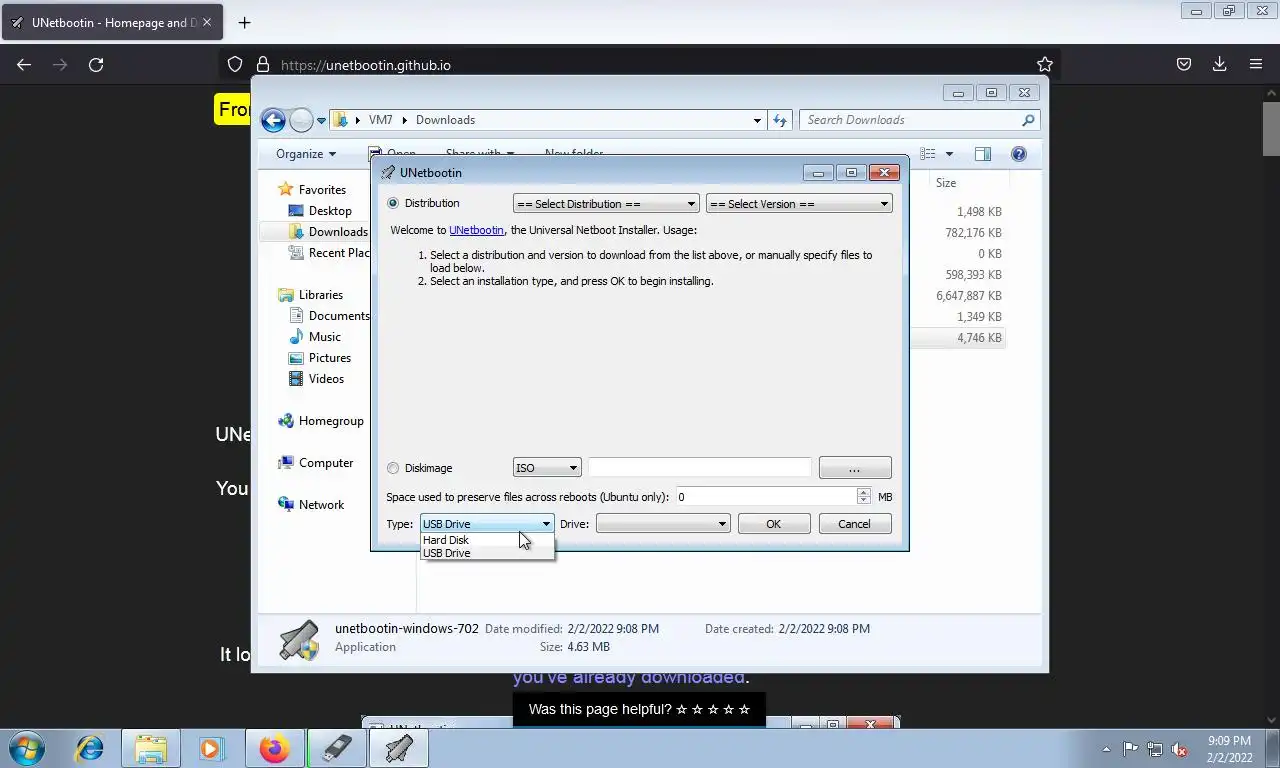Click the volume icon in system tray
The image size is (1280, 768).
coord(1179,749)
